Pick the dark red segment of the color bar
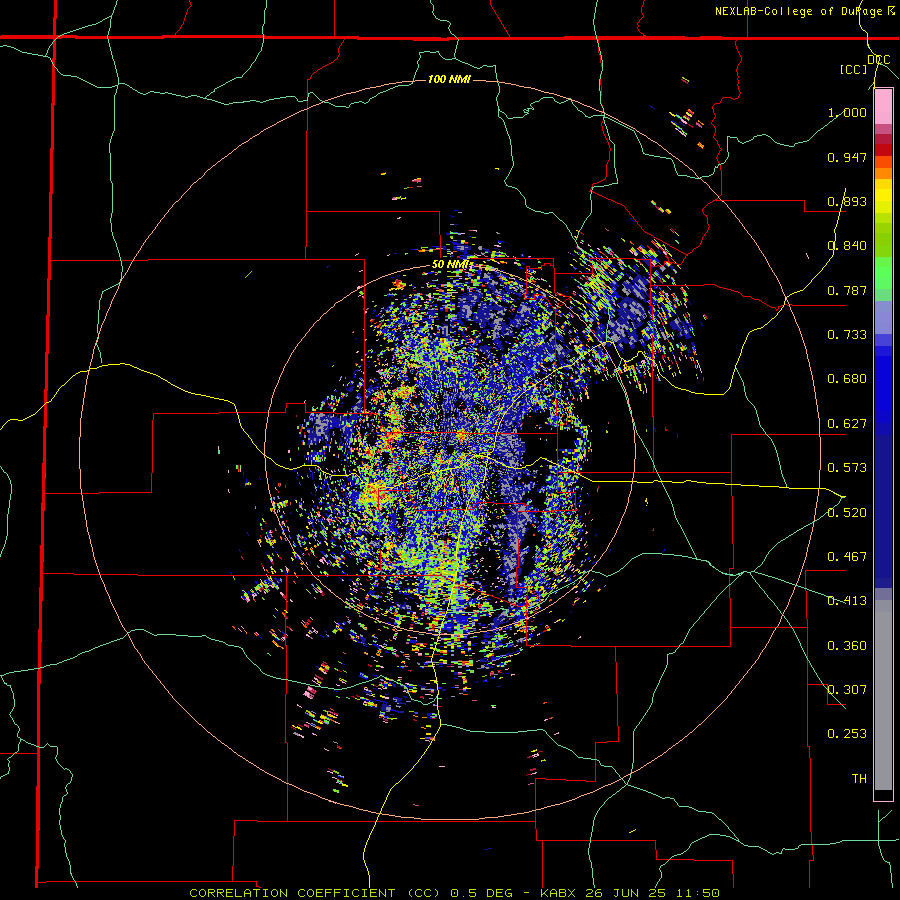The image size is (900, 900). click(883, 149)
